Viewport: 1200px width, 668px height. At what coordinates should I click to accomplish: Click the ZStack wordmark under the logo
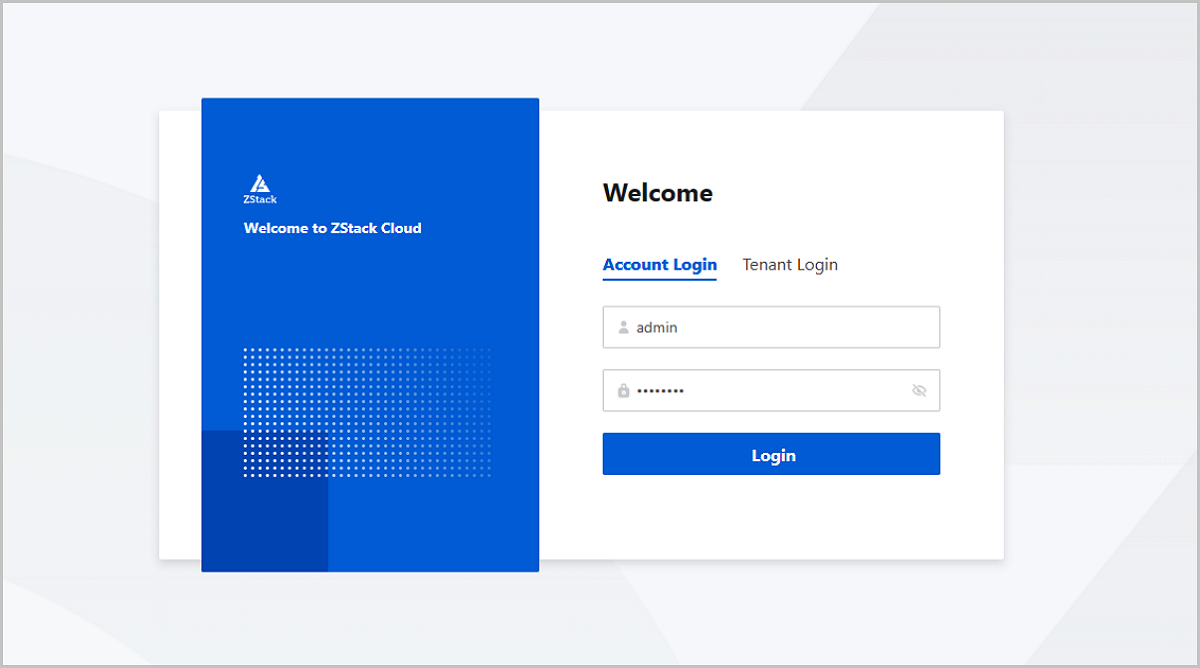click(260, 200)
